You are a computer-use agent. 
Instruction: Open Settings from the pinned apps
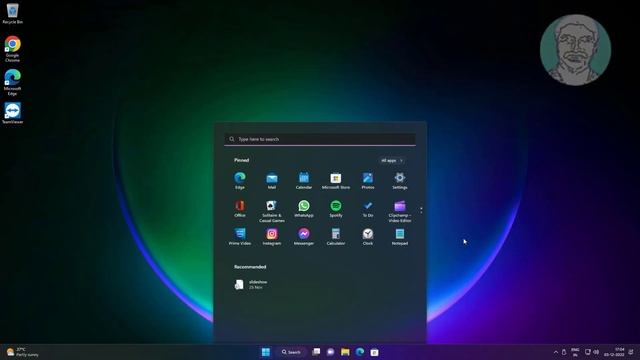pos(400,180)
